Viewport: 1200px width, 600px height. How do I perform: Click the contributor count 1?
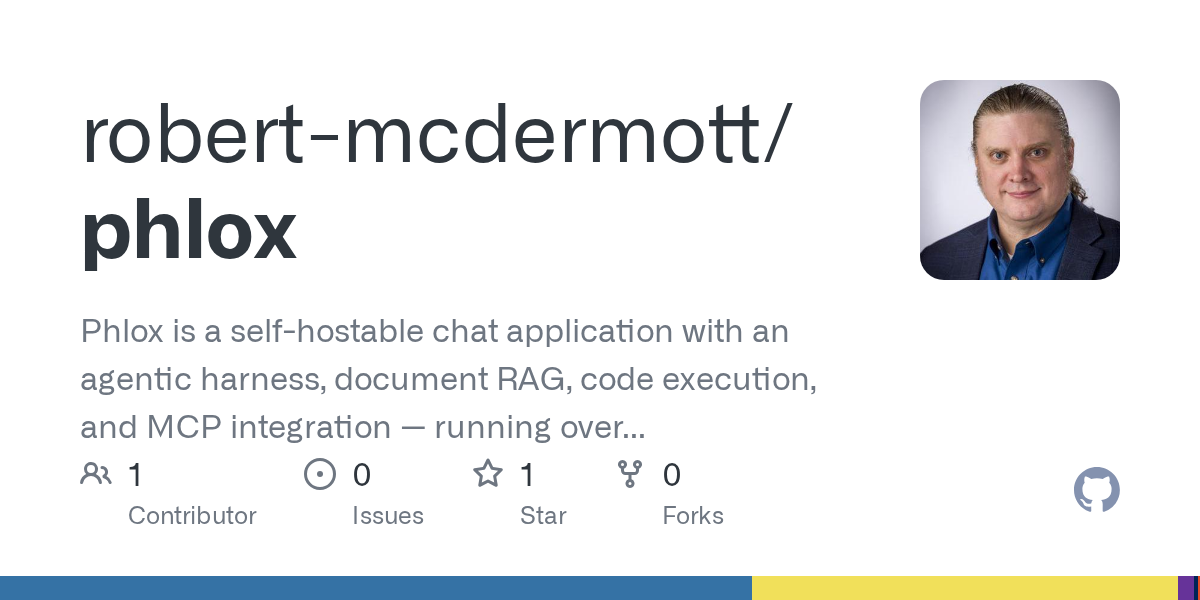point(135,475)
